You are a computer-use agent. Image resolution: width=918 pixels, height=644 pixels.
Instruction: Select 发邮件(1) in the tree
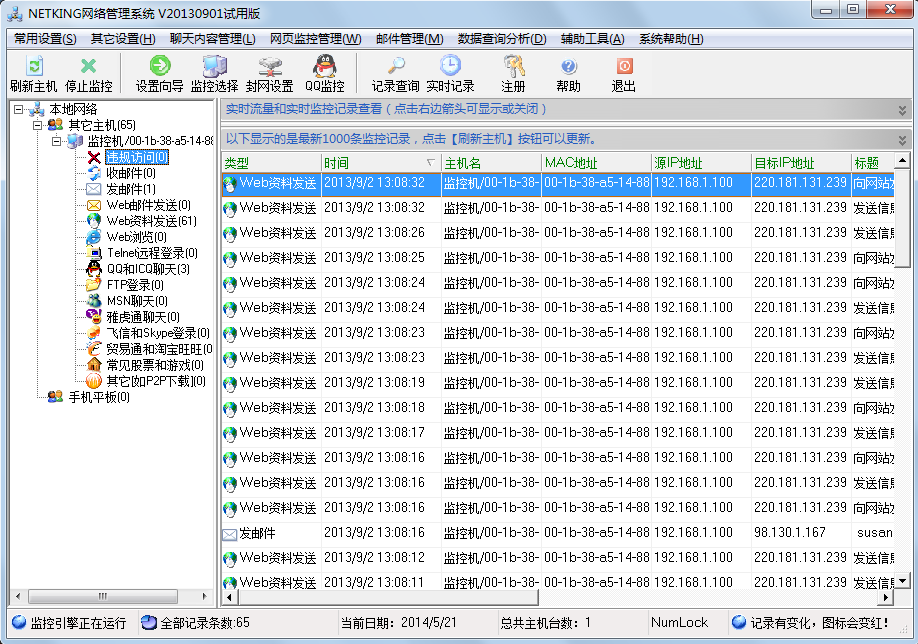(x=131, y=189)
